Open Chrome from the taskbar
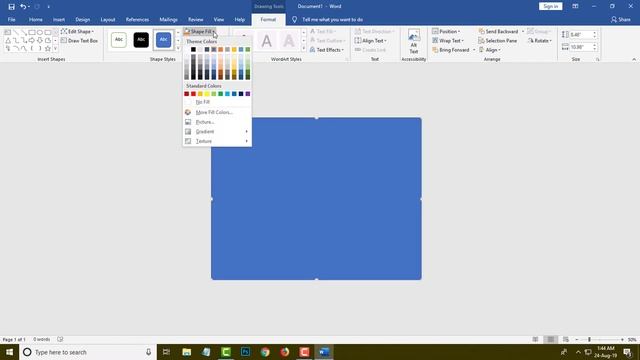The height and width of the screenshot is (360, 640). 265,352
